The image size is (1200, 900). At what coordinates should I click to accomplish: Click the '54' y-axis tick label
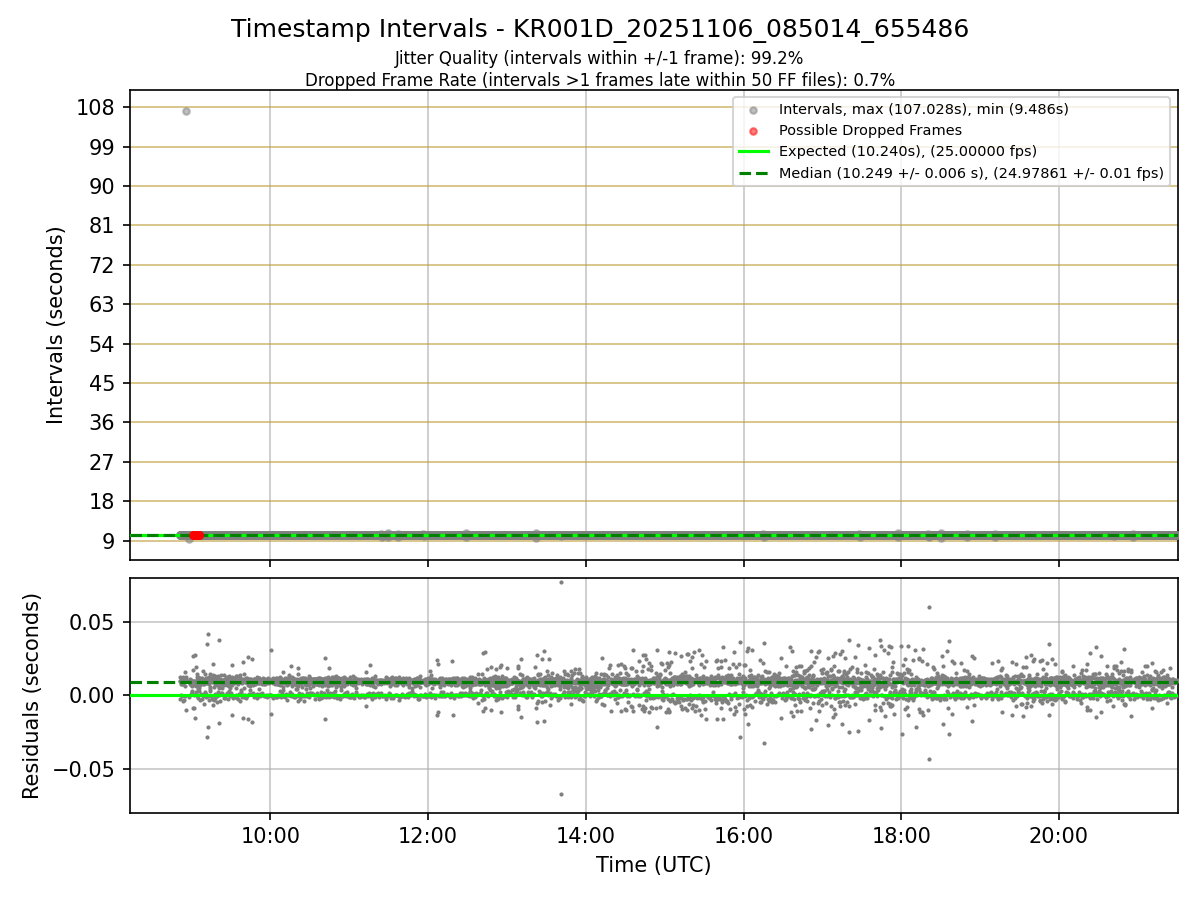click(103, 344)
